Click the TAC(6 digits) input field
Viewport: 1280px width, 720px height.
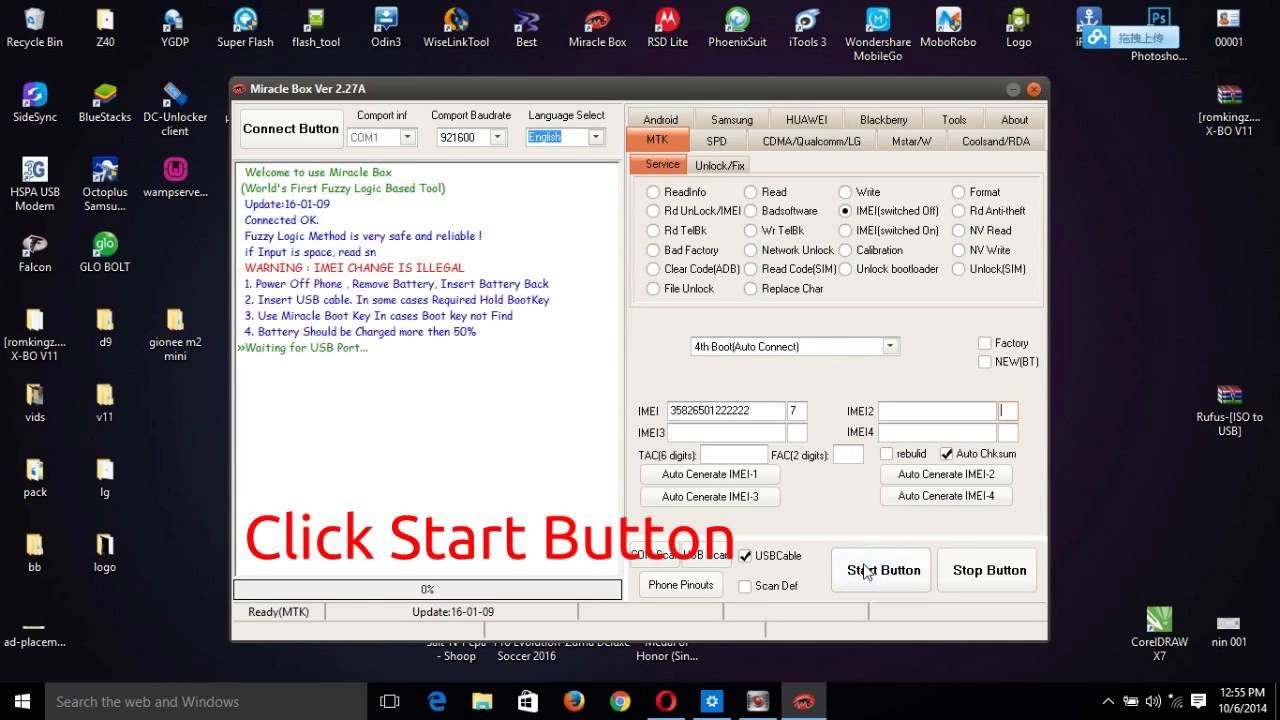coord(734,454)
